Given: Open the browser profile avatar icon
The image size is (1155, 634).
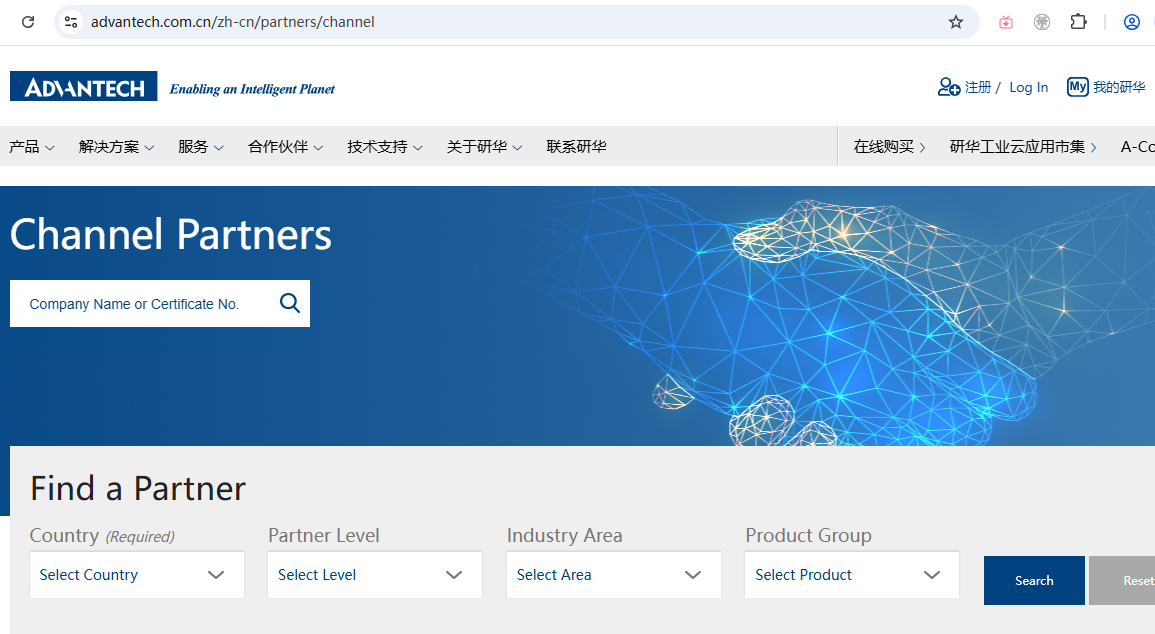Looking at the screenshot, I should (x=1131, y=22).
